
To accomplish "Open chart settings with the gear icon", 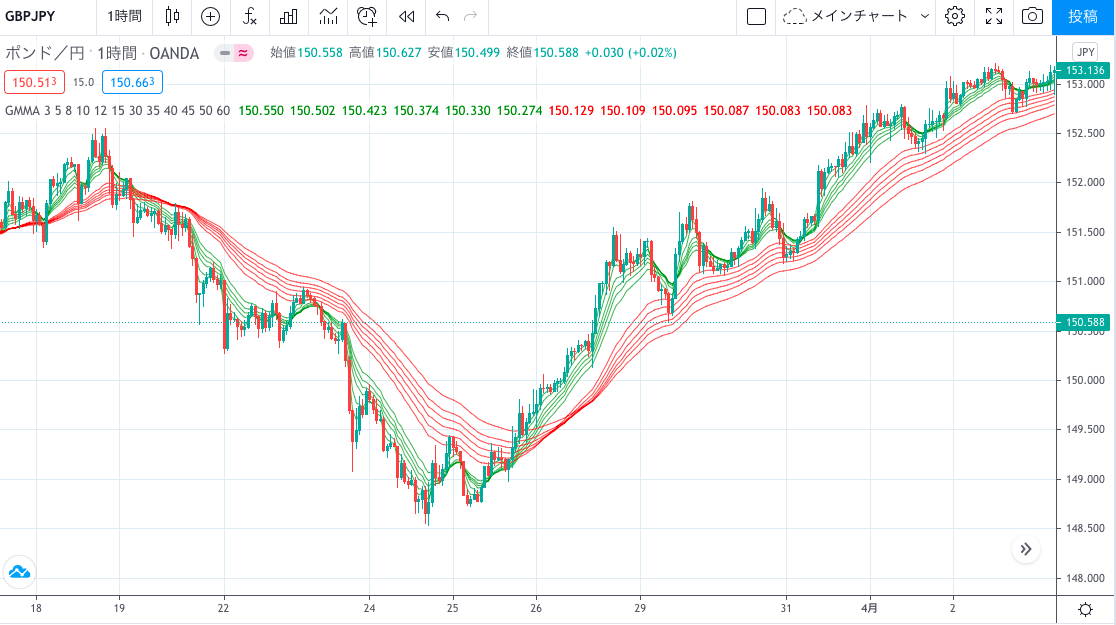I will pyautogui.click(x=955, y=16).
